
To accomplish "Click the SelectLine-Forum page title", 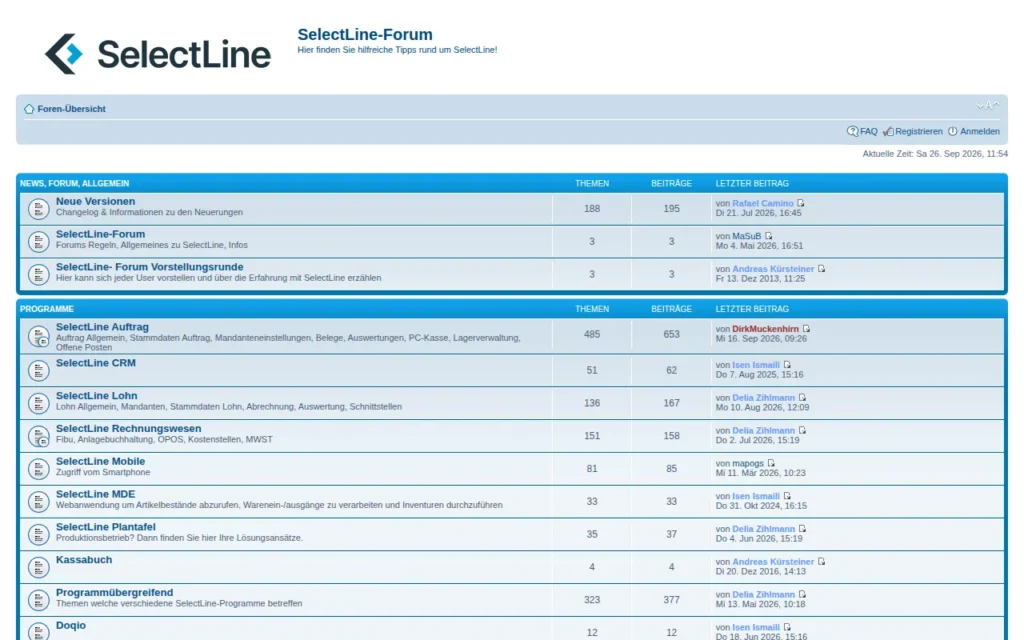I will pyautogui.click(x=365, y=34).
